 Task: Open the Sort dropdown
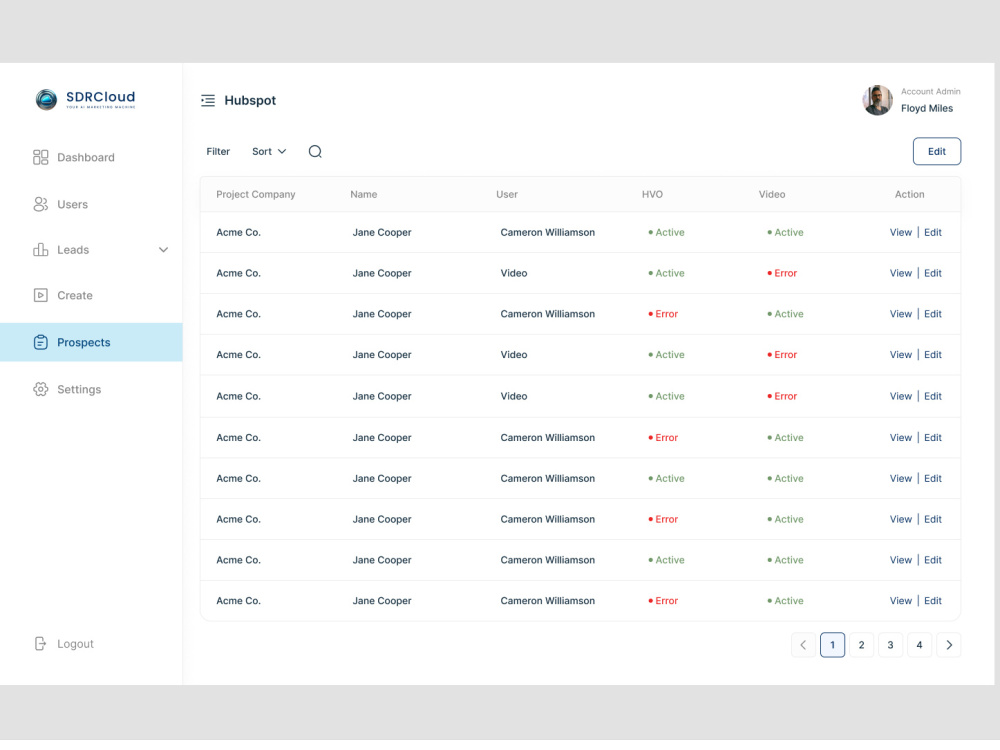click(269, 152)
